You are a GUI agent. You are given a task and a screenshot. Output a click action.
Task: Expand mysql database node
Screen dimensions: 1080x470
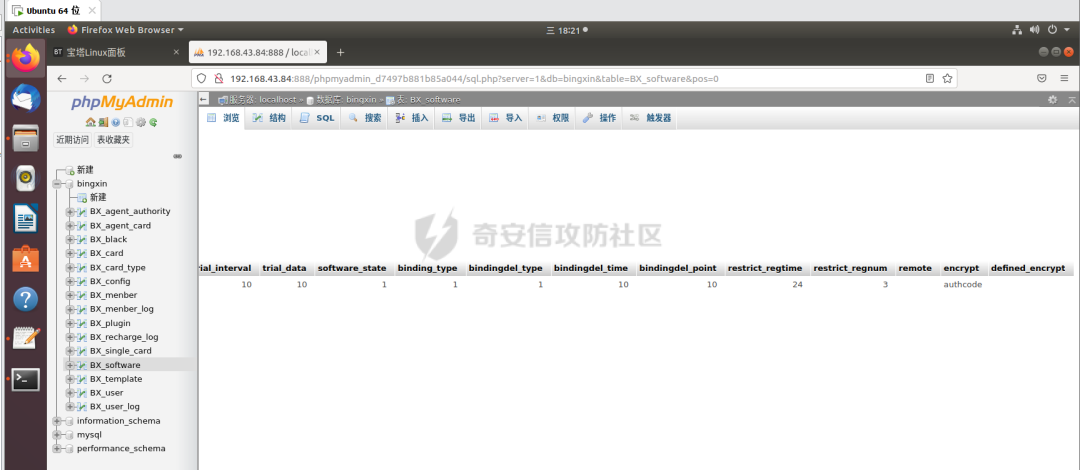point(57,435)
